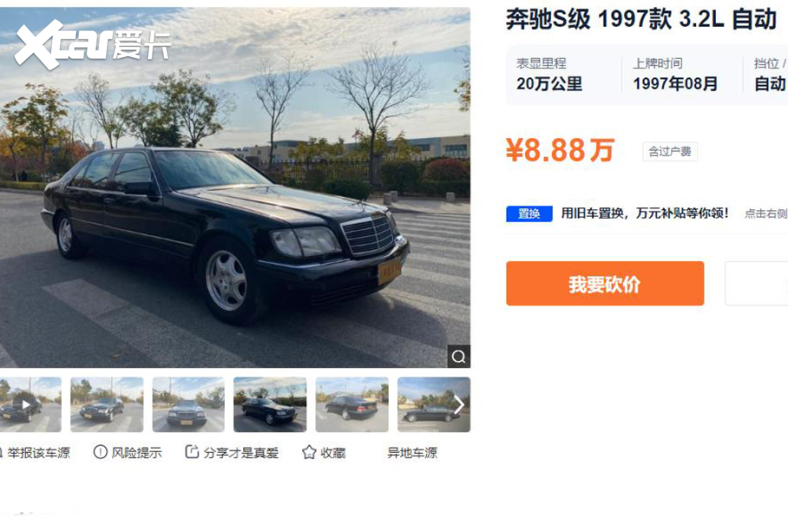Open the magnifier icon on main car photo
Viewport: 788px width, 525px height.
[459, 356]
